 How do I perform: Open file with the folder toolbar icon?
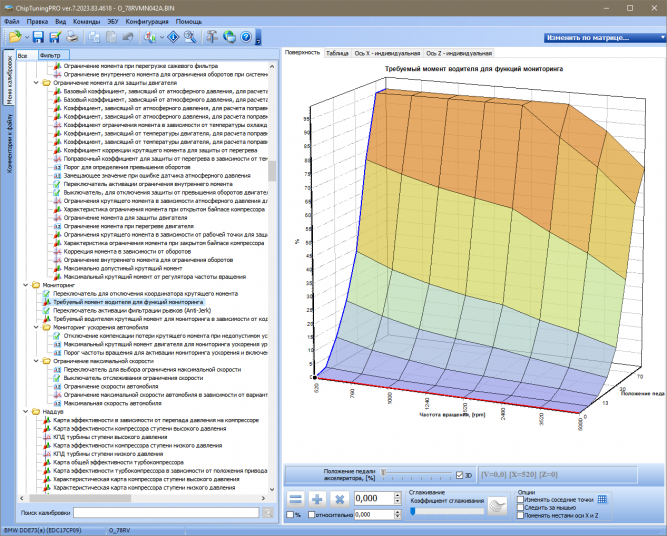coord(15,37)
